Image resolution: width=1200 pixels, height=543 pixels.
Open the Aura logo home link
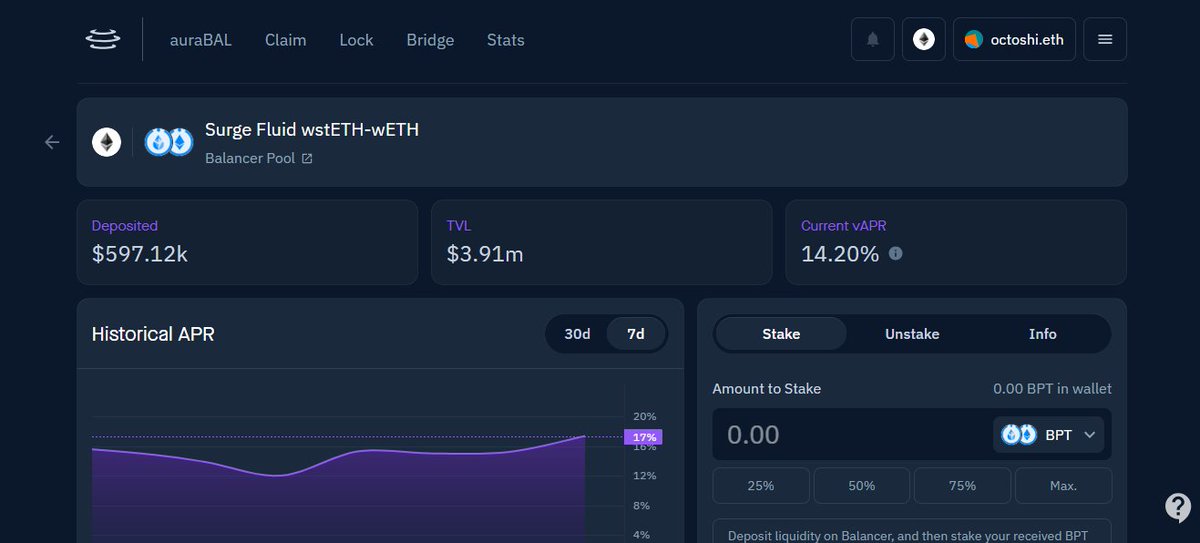(x=102, y=40)
